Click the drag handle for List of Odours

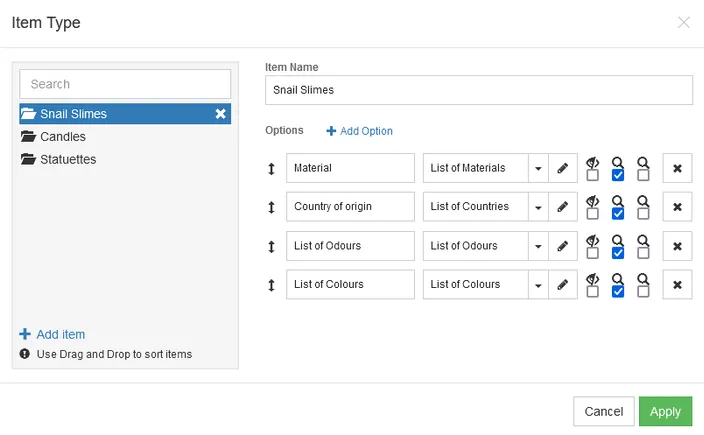271,246
